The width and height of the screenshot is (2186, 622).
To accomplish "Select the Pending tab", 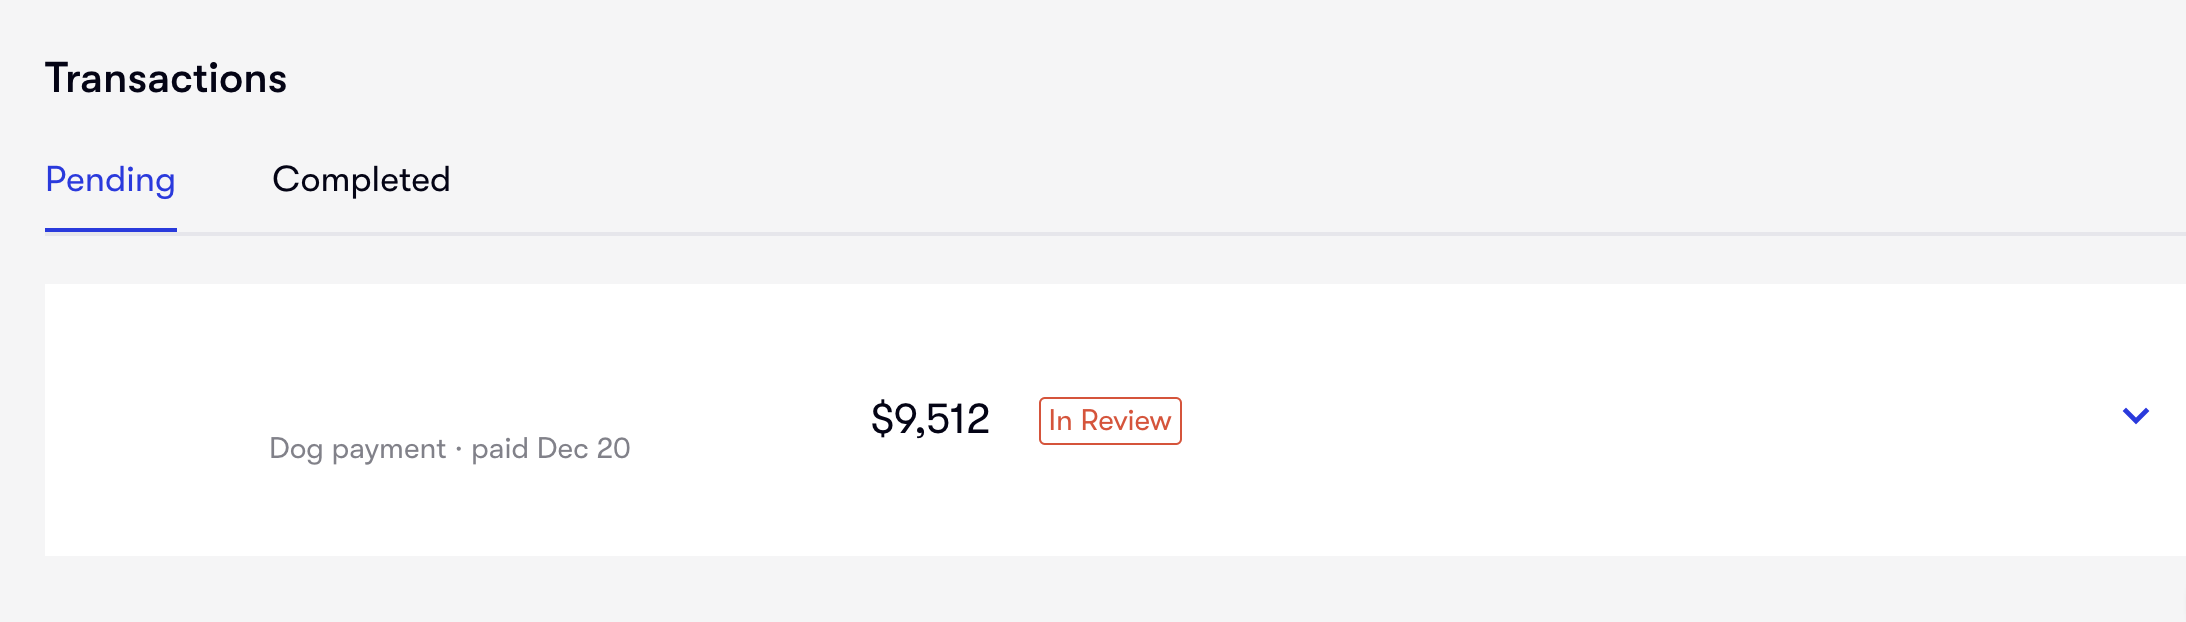I will point(110,180).
